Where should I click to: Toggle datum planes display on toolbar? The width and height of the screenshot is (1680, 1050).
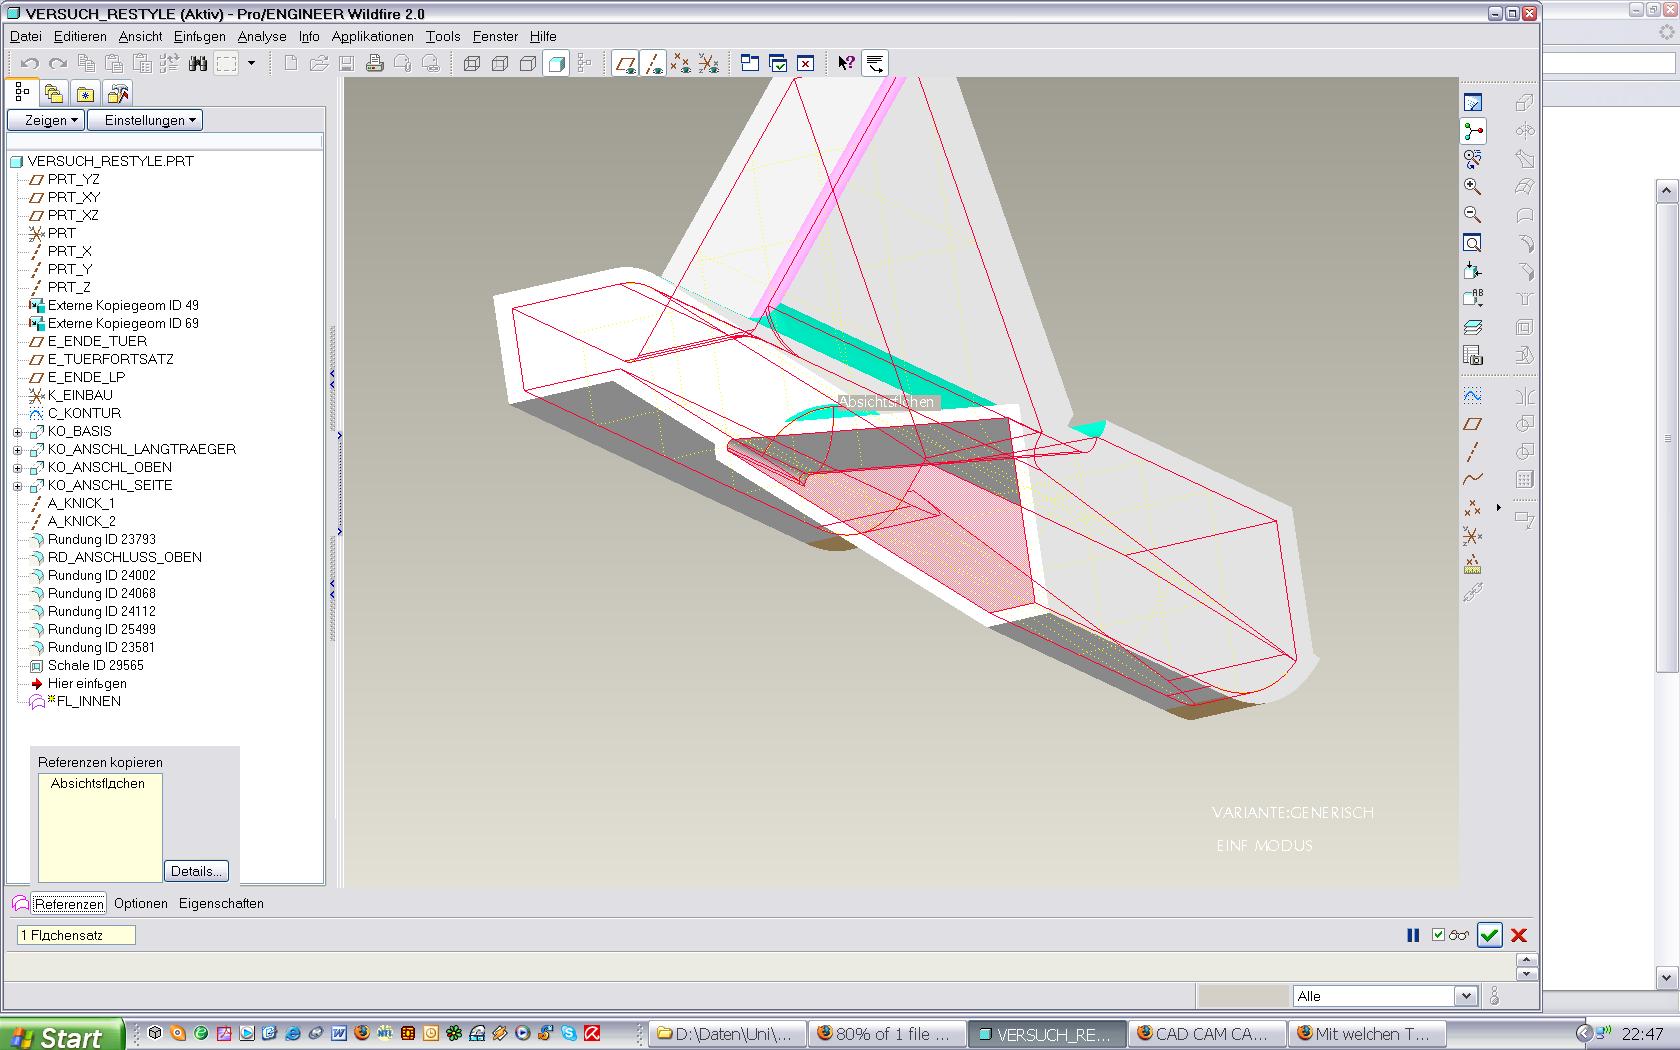pyautogui.click(x=625, y=64)
